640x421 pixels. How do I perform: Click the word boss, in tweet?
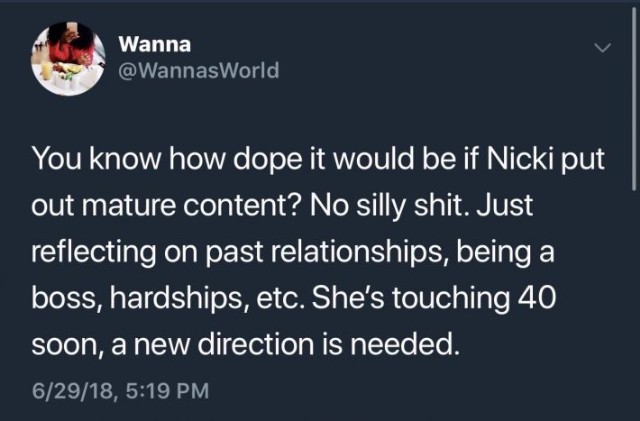tap(67, 298)
